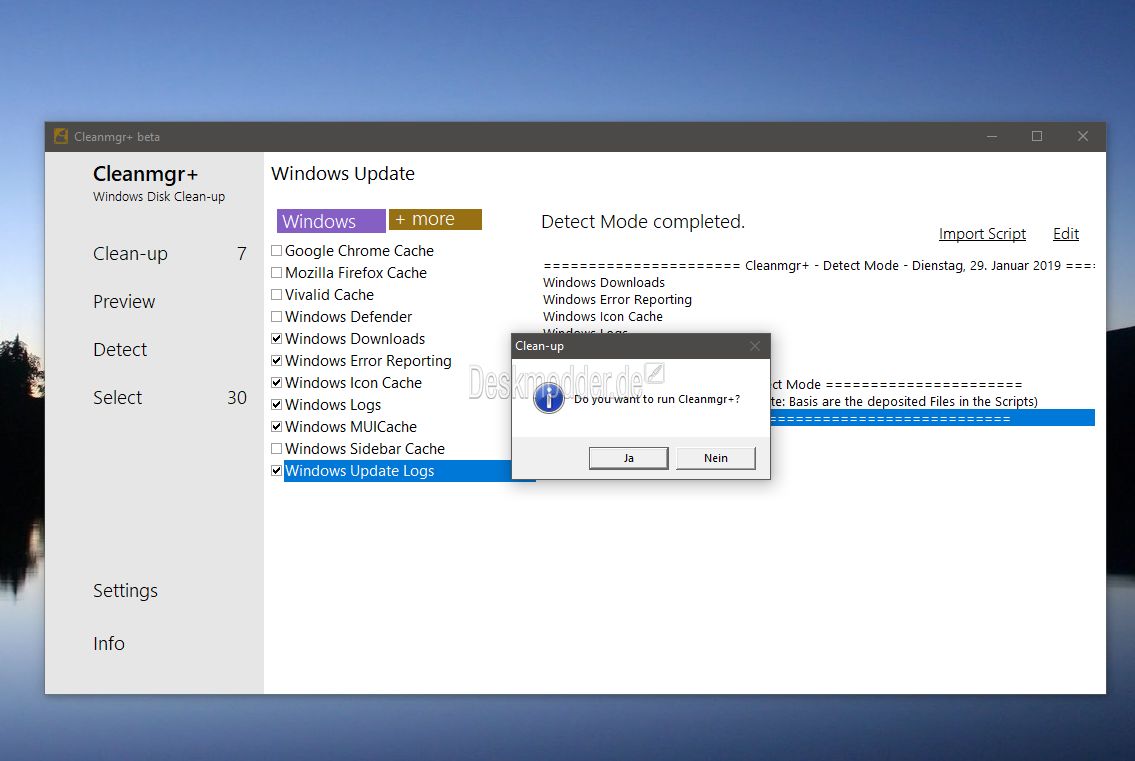This screenshot has height=761, width=1135.
Task: Click the Cleanmgr+ Detect Mode log header line
Action: click(819, 266)
